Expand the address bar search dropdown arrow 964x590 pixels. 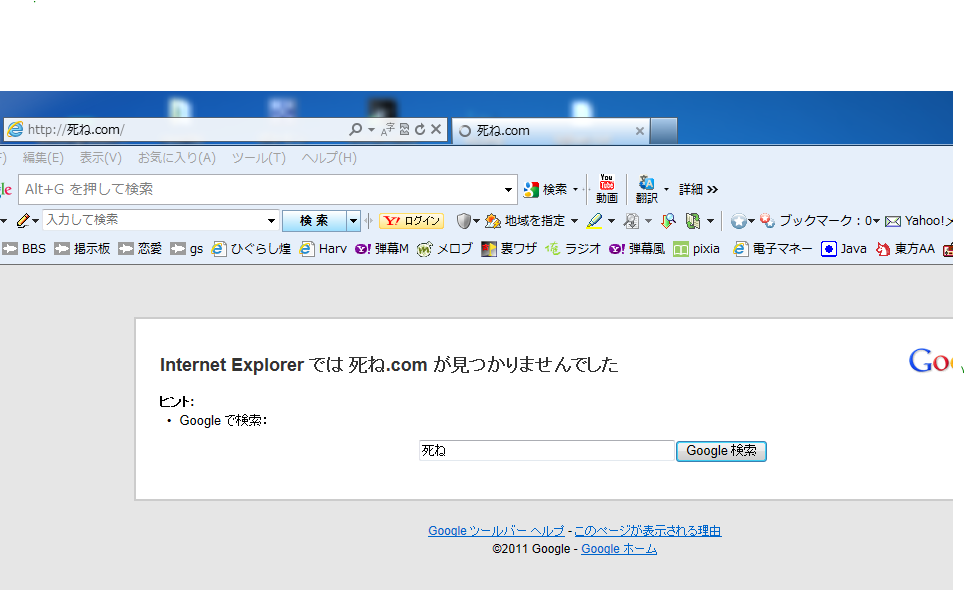pyautogui.click(x=371, y=129)
